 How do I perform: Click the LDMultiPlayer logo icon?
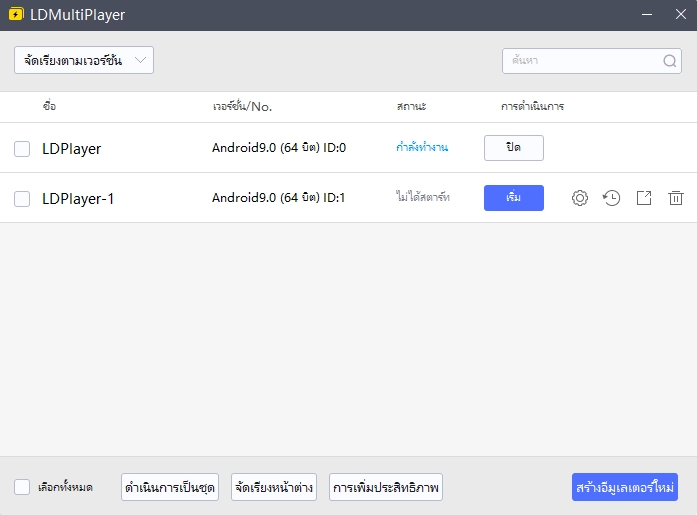pyautogui.click(x=16, y=14)
